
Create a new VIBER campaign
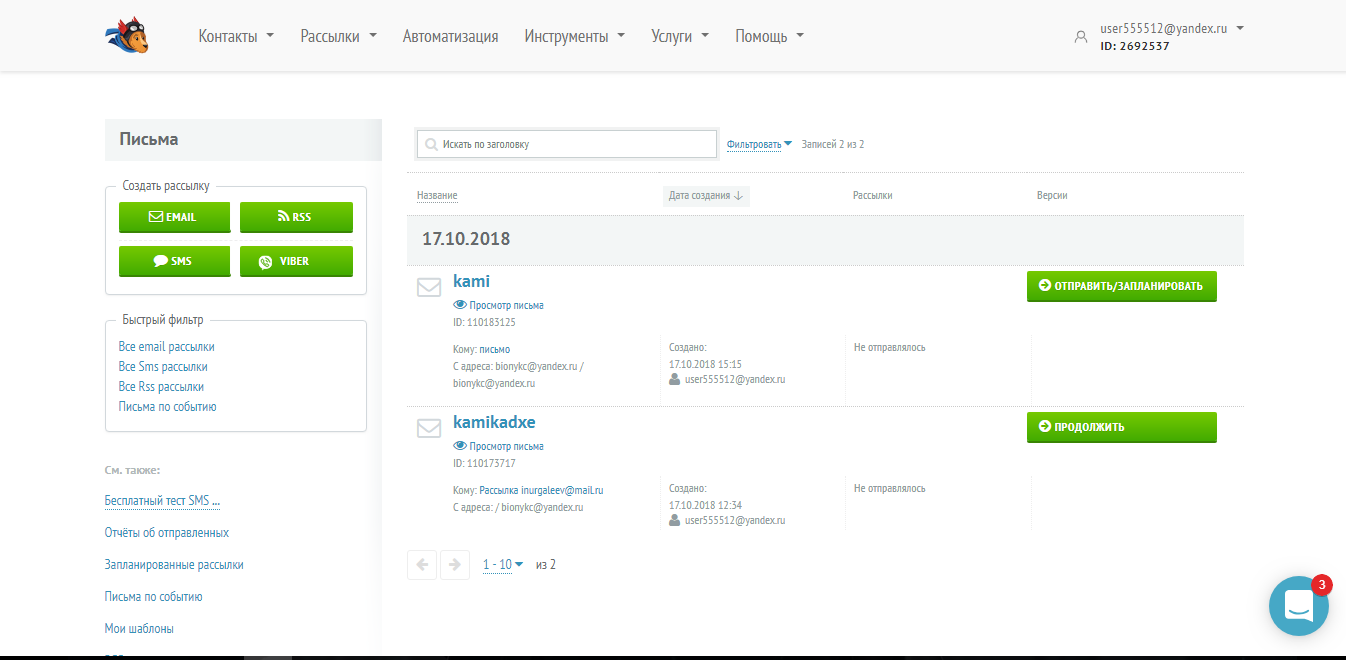pyautogui.click(x=296, y=261)
